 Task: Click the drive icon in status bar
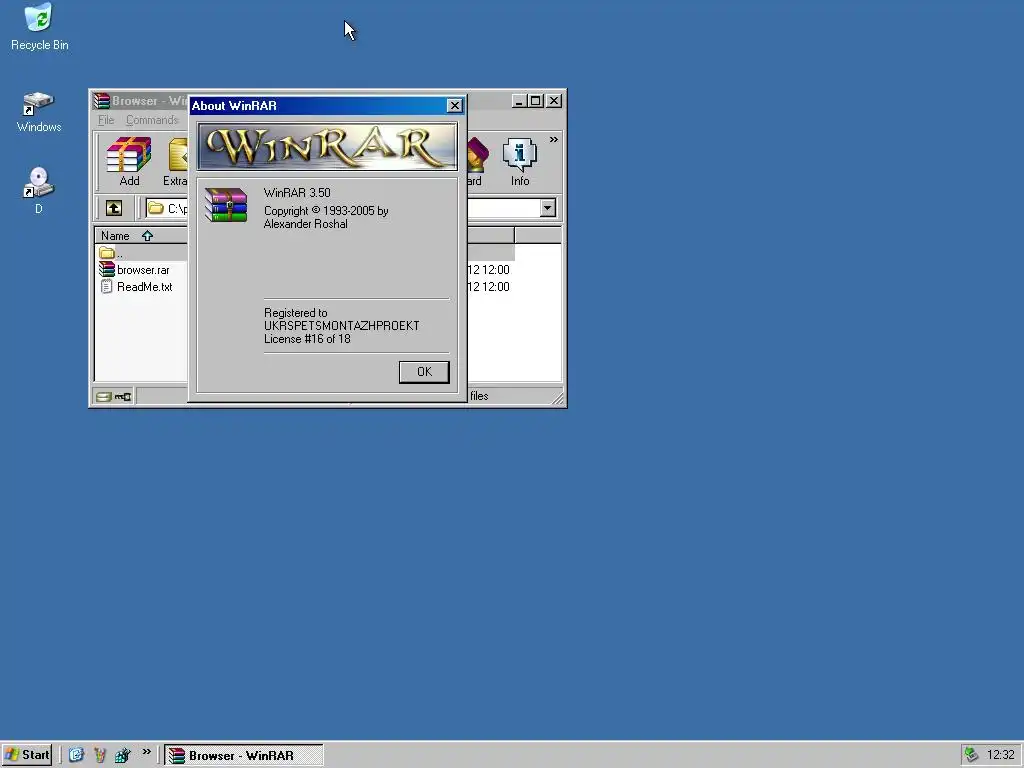pyautogui.click(x=104, y=396)
